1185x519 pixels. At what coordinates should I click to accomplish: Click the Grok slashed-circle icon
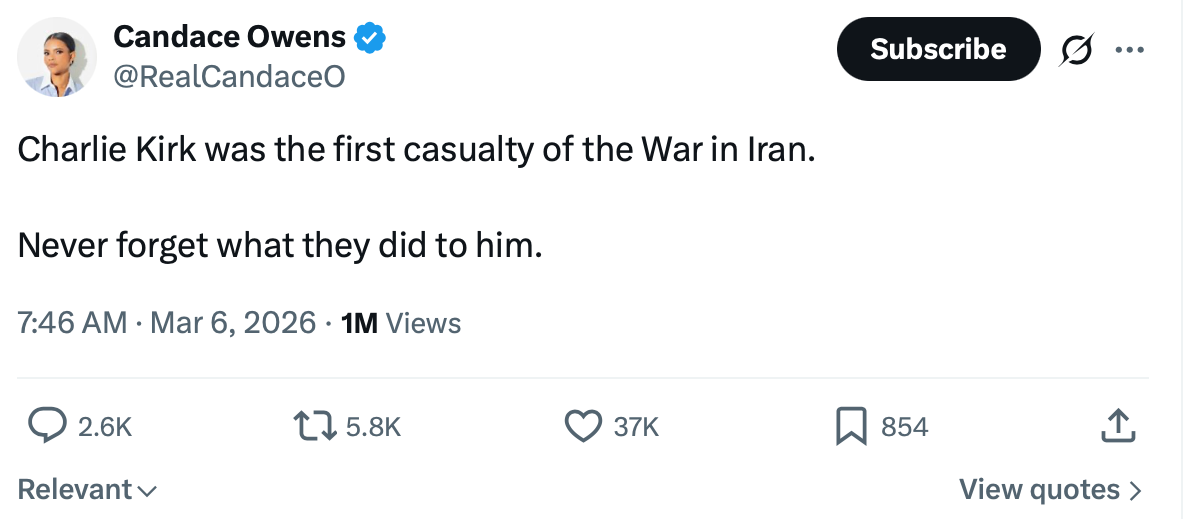coord(1076,48)
